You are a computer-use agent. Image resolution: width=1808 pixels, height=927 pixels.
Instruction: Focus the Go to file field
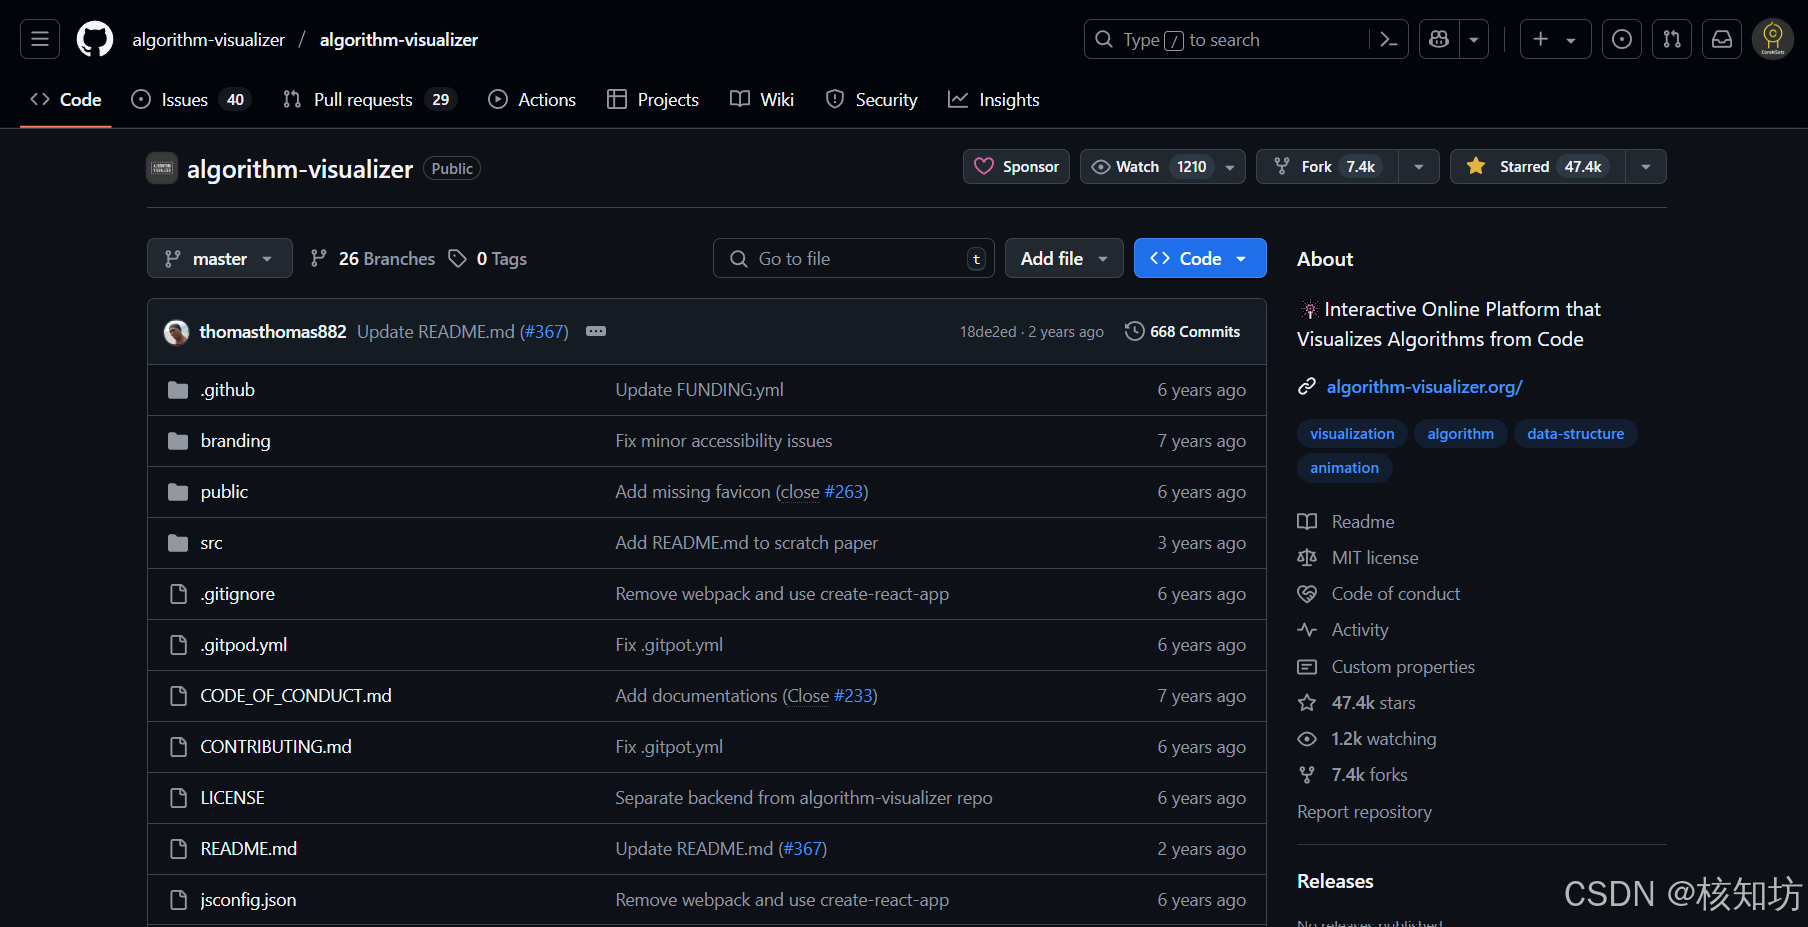(x=853, y=258)
